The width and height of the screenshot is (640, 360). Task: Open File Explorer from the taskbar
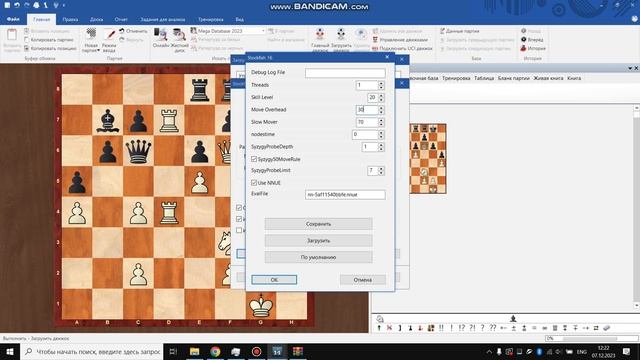pyautogui.click(x=194, y=351)
